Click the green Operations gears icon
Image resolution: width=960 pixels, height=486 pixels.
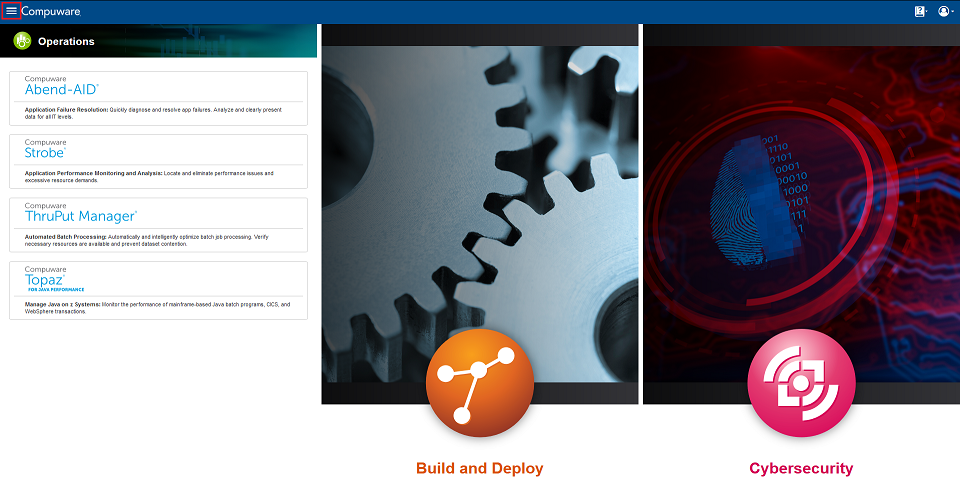click(x=22, y=41)
